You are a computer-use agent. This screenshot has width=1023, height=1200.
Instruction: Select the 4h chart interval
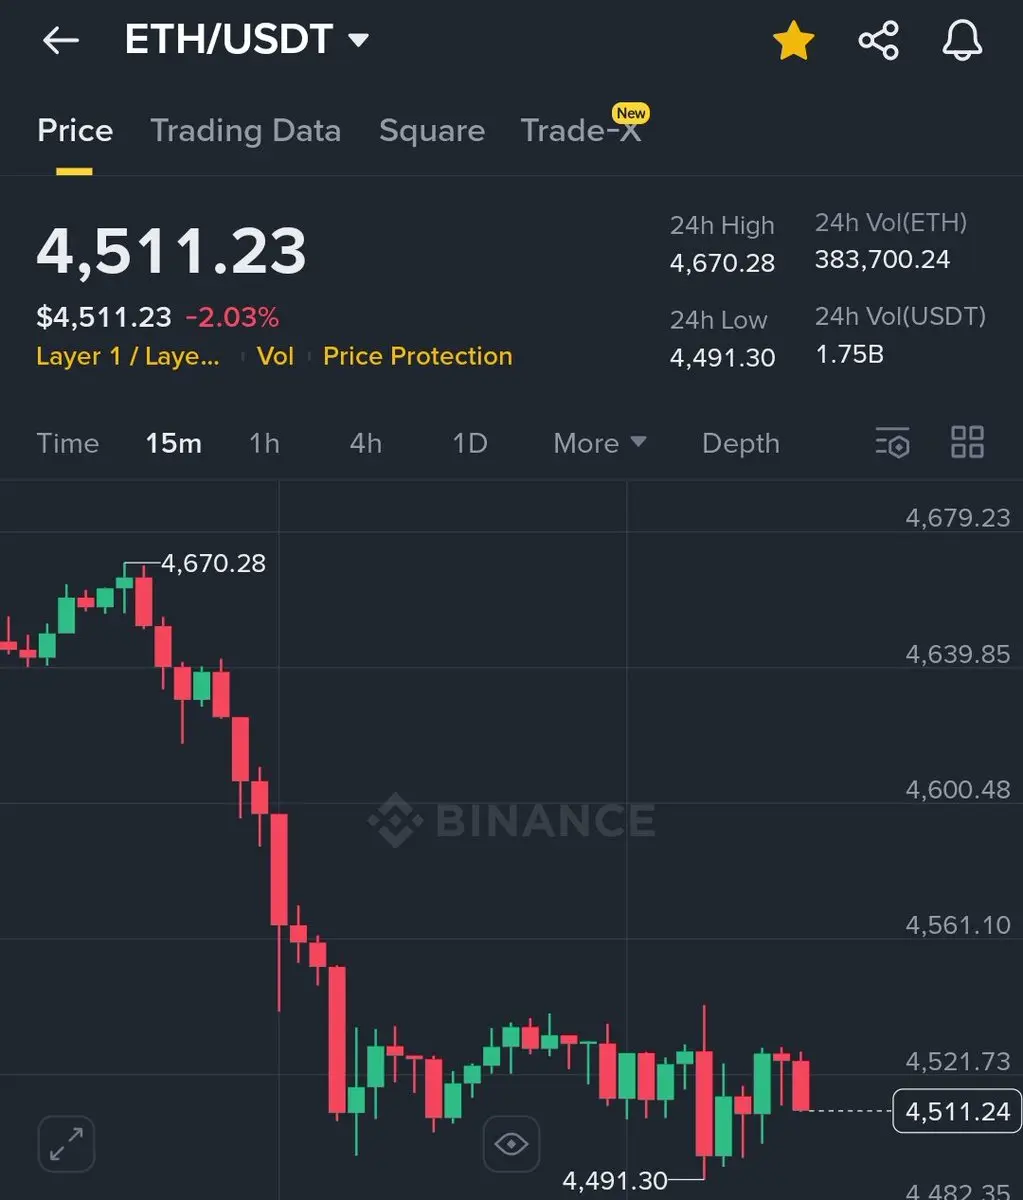coord(366,443)
